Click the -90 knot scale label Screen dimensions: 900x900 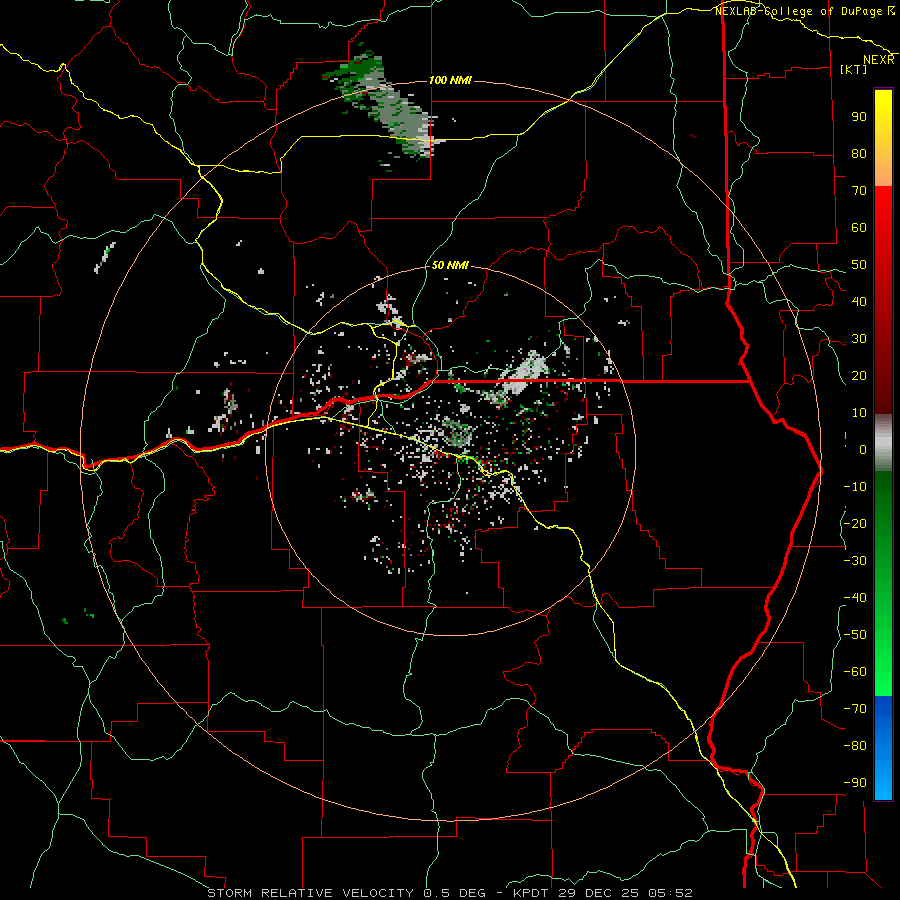click(855, 783)
